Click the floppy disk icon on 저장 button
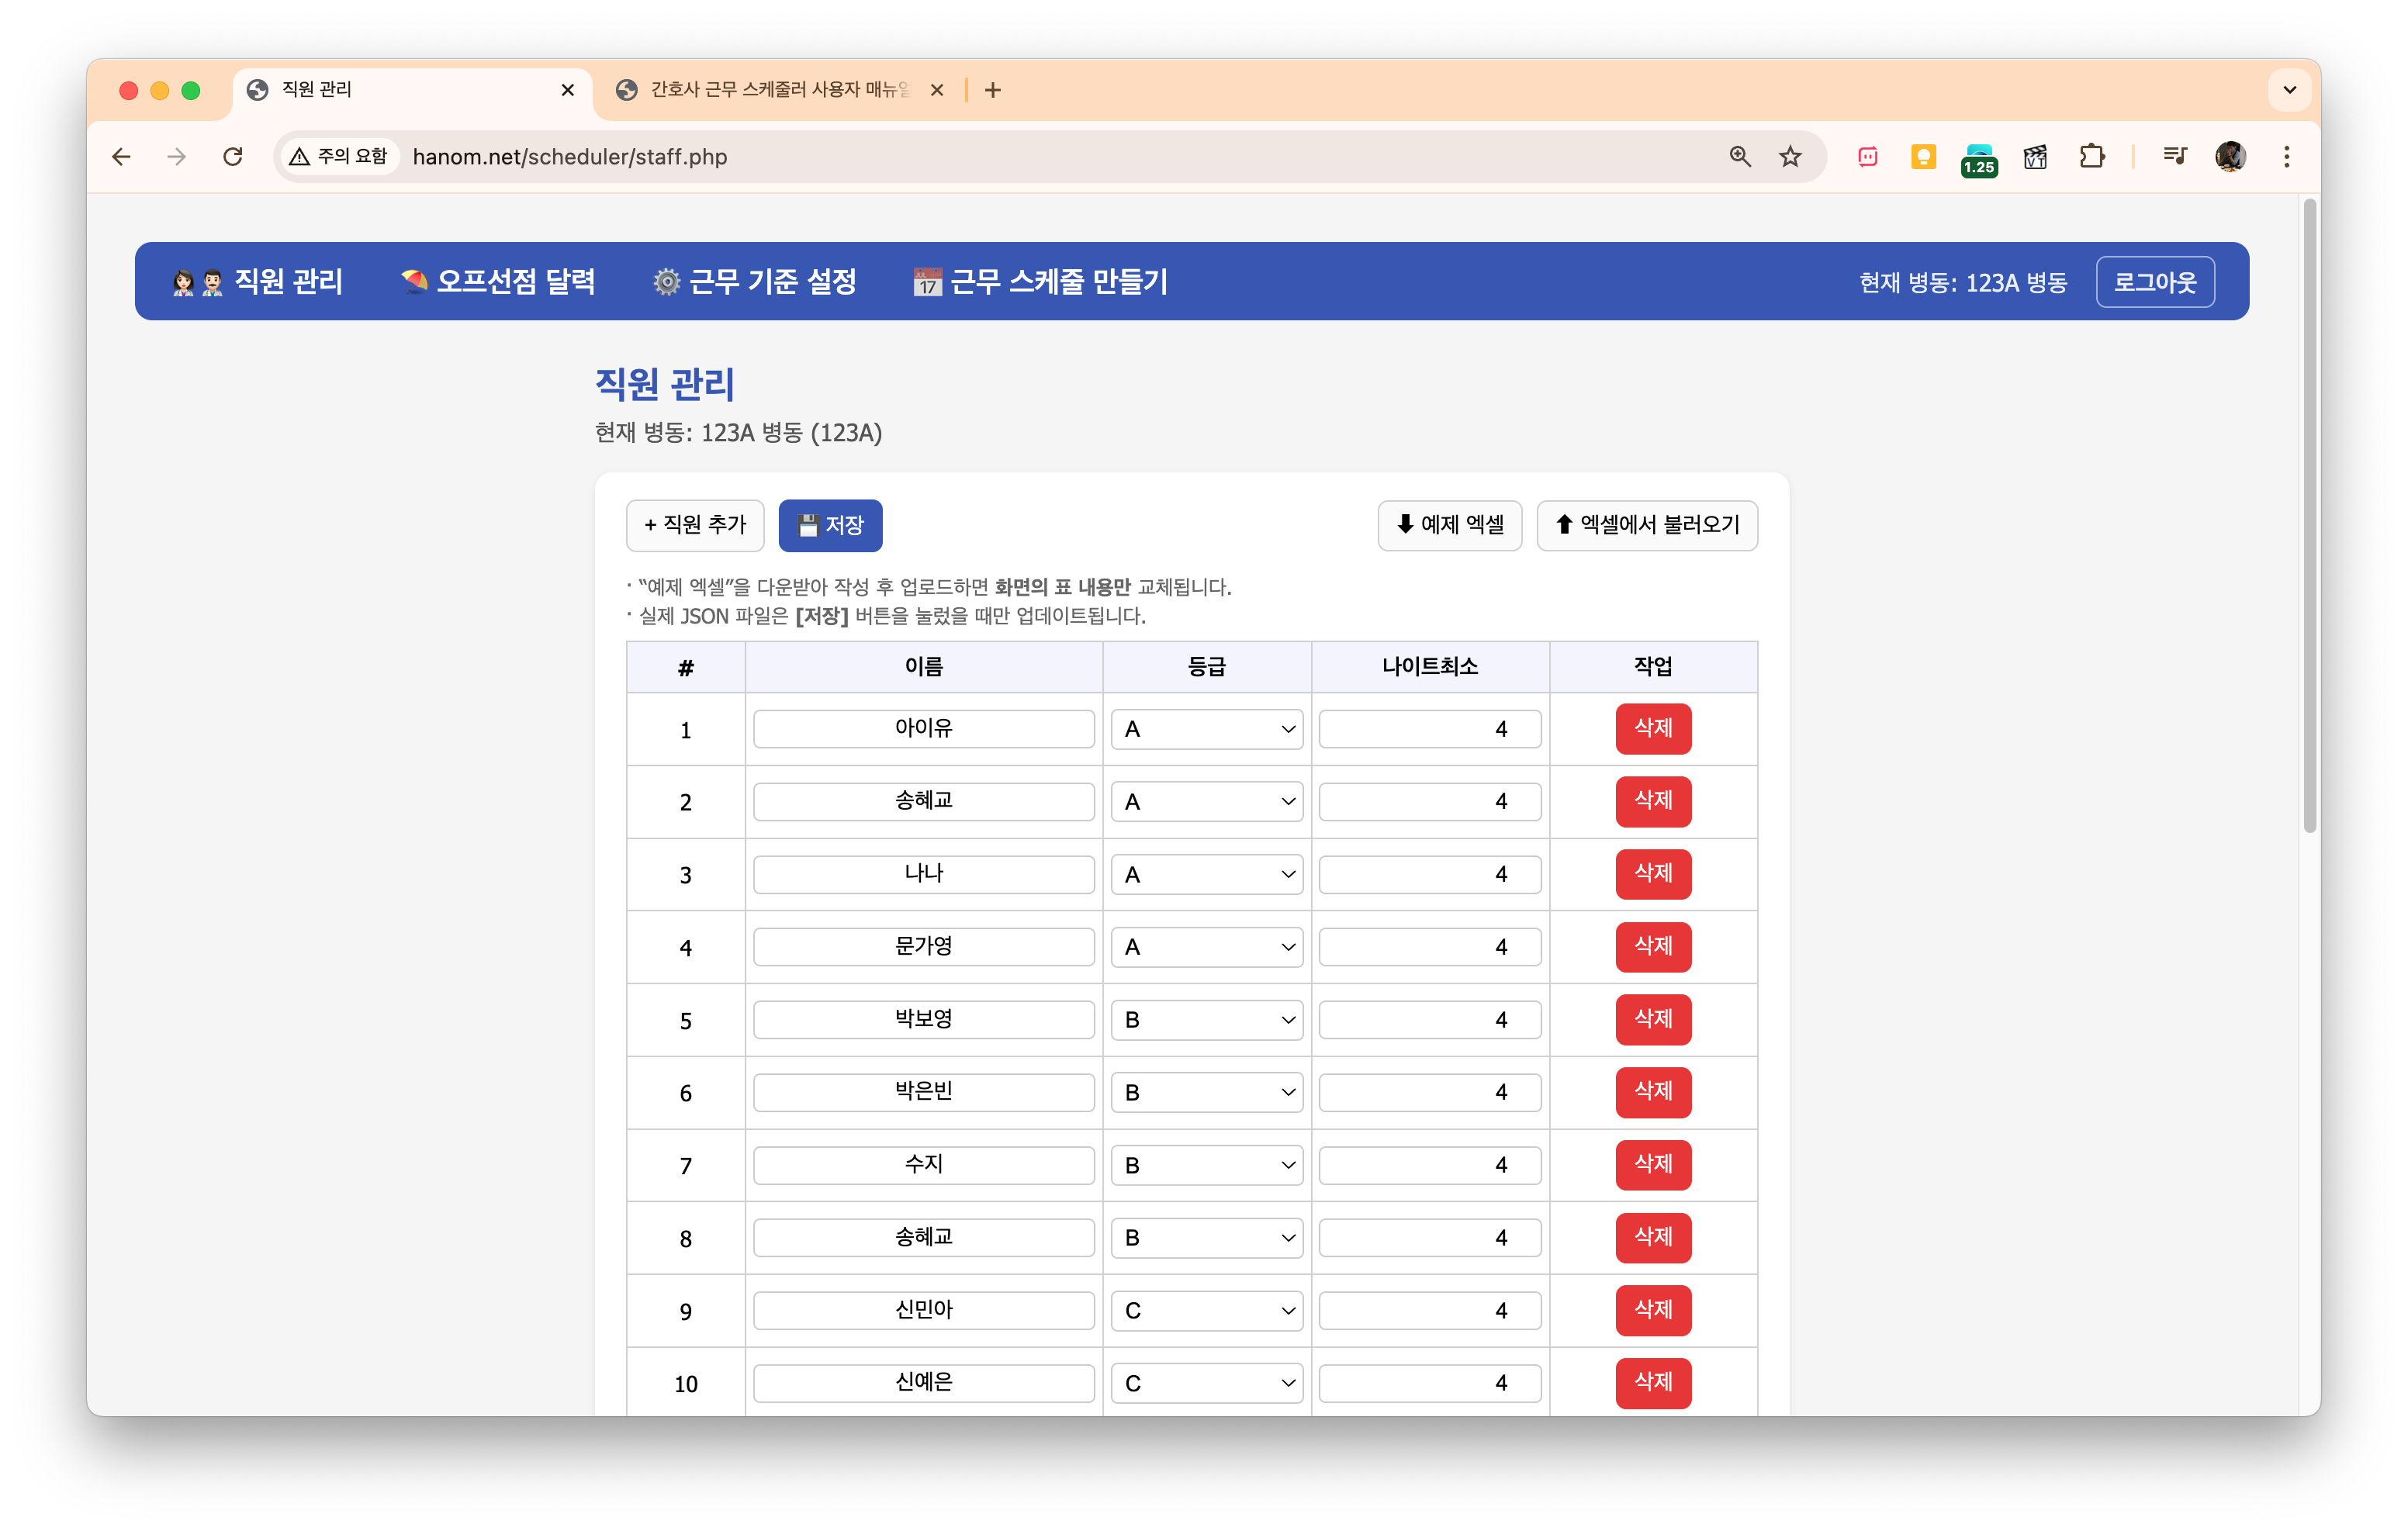Screen dimensions: 2408x1531 pyautogui.click(x=807, y=525)
